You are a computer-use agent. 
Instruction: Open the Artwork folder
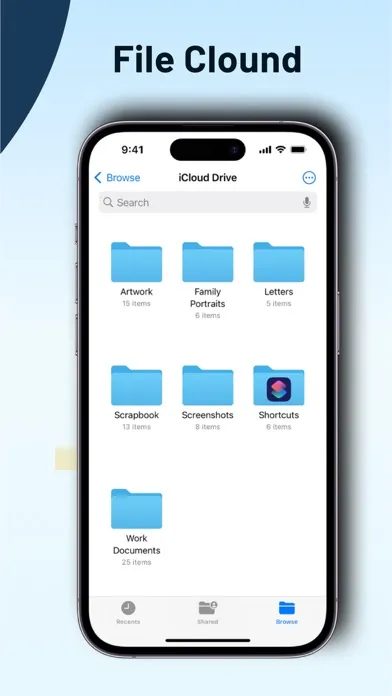pos(136,262)
